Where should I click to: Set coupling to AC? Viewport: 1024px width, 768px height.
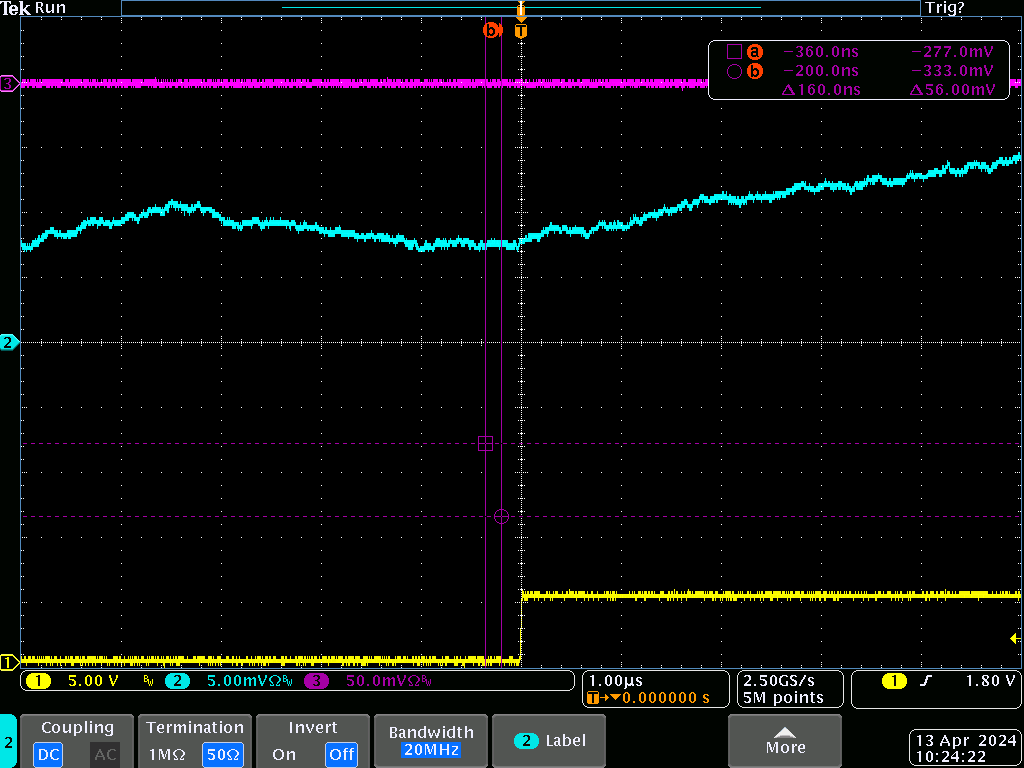(105, 754)
